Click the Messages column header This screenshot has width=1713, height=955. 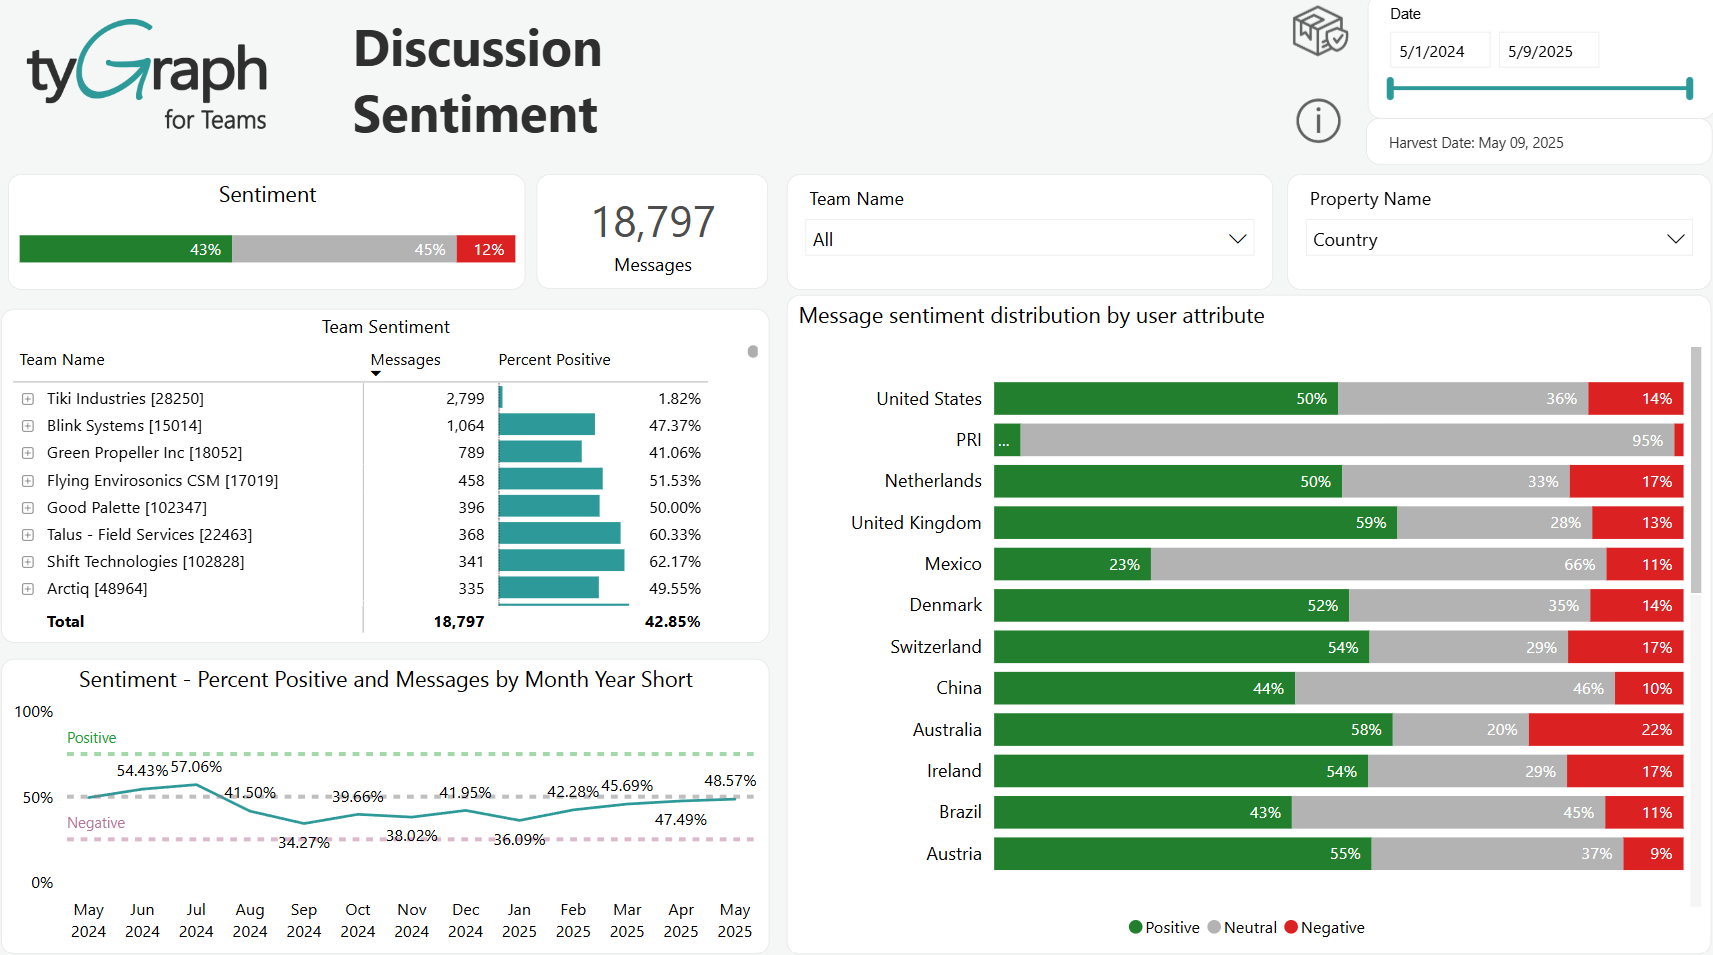(x=405, y=359)
